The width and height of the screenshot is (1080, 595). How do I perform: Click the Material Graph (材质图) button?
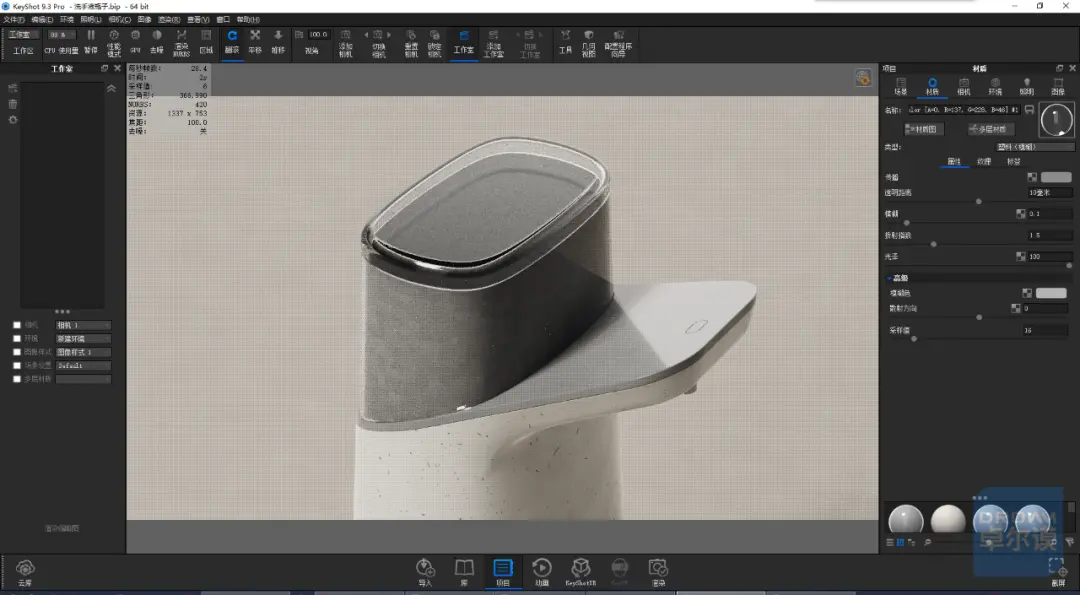[x=924, y=129]
